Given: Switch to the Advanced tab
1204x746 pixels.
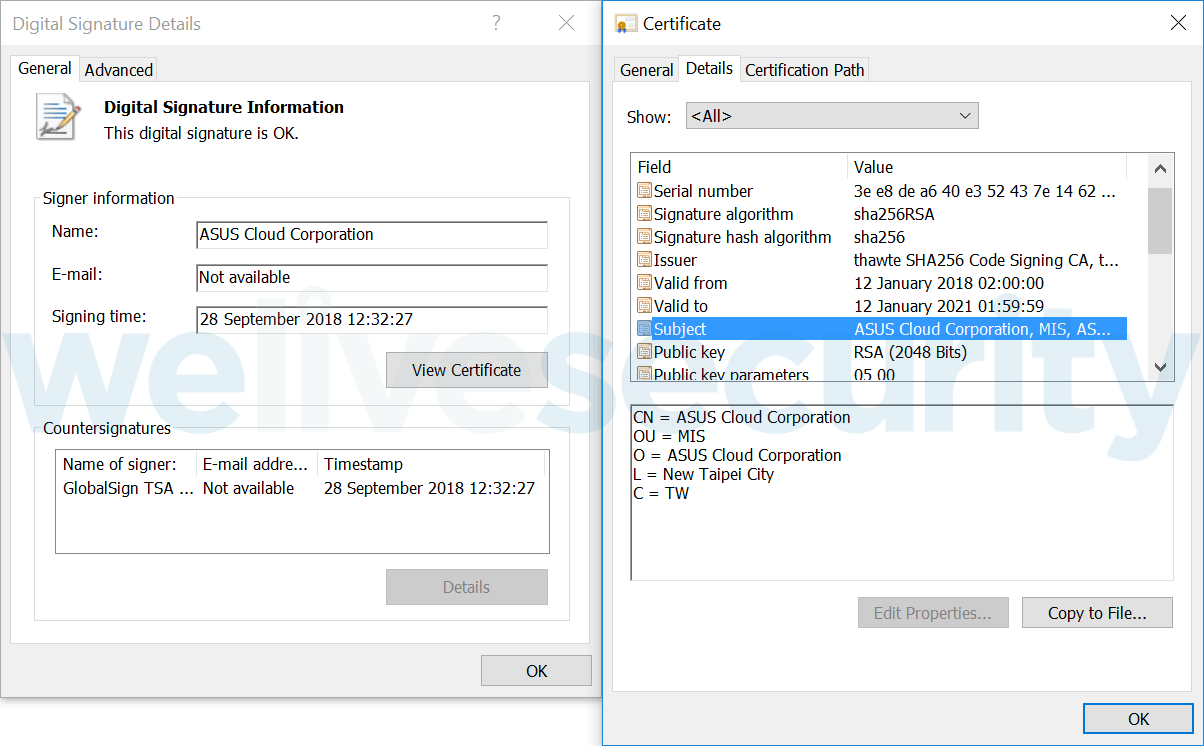Looking at the screenshot, I should click(x=118, y=69).
